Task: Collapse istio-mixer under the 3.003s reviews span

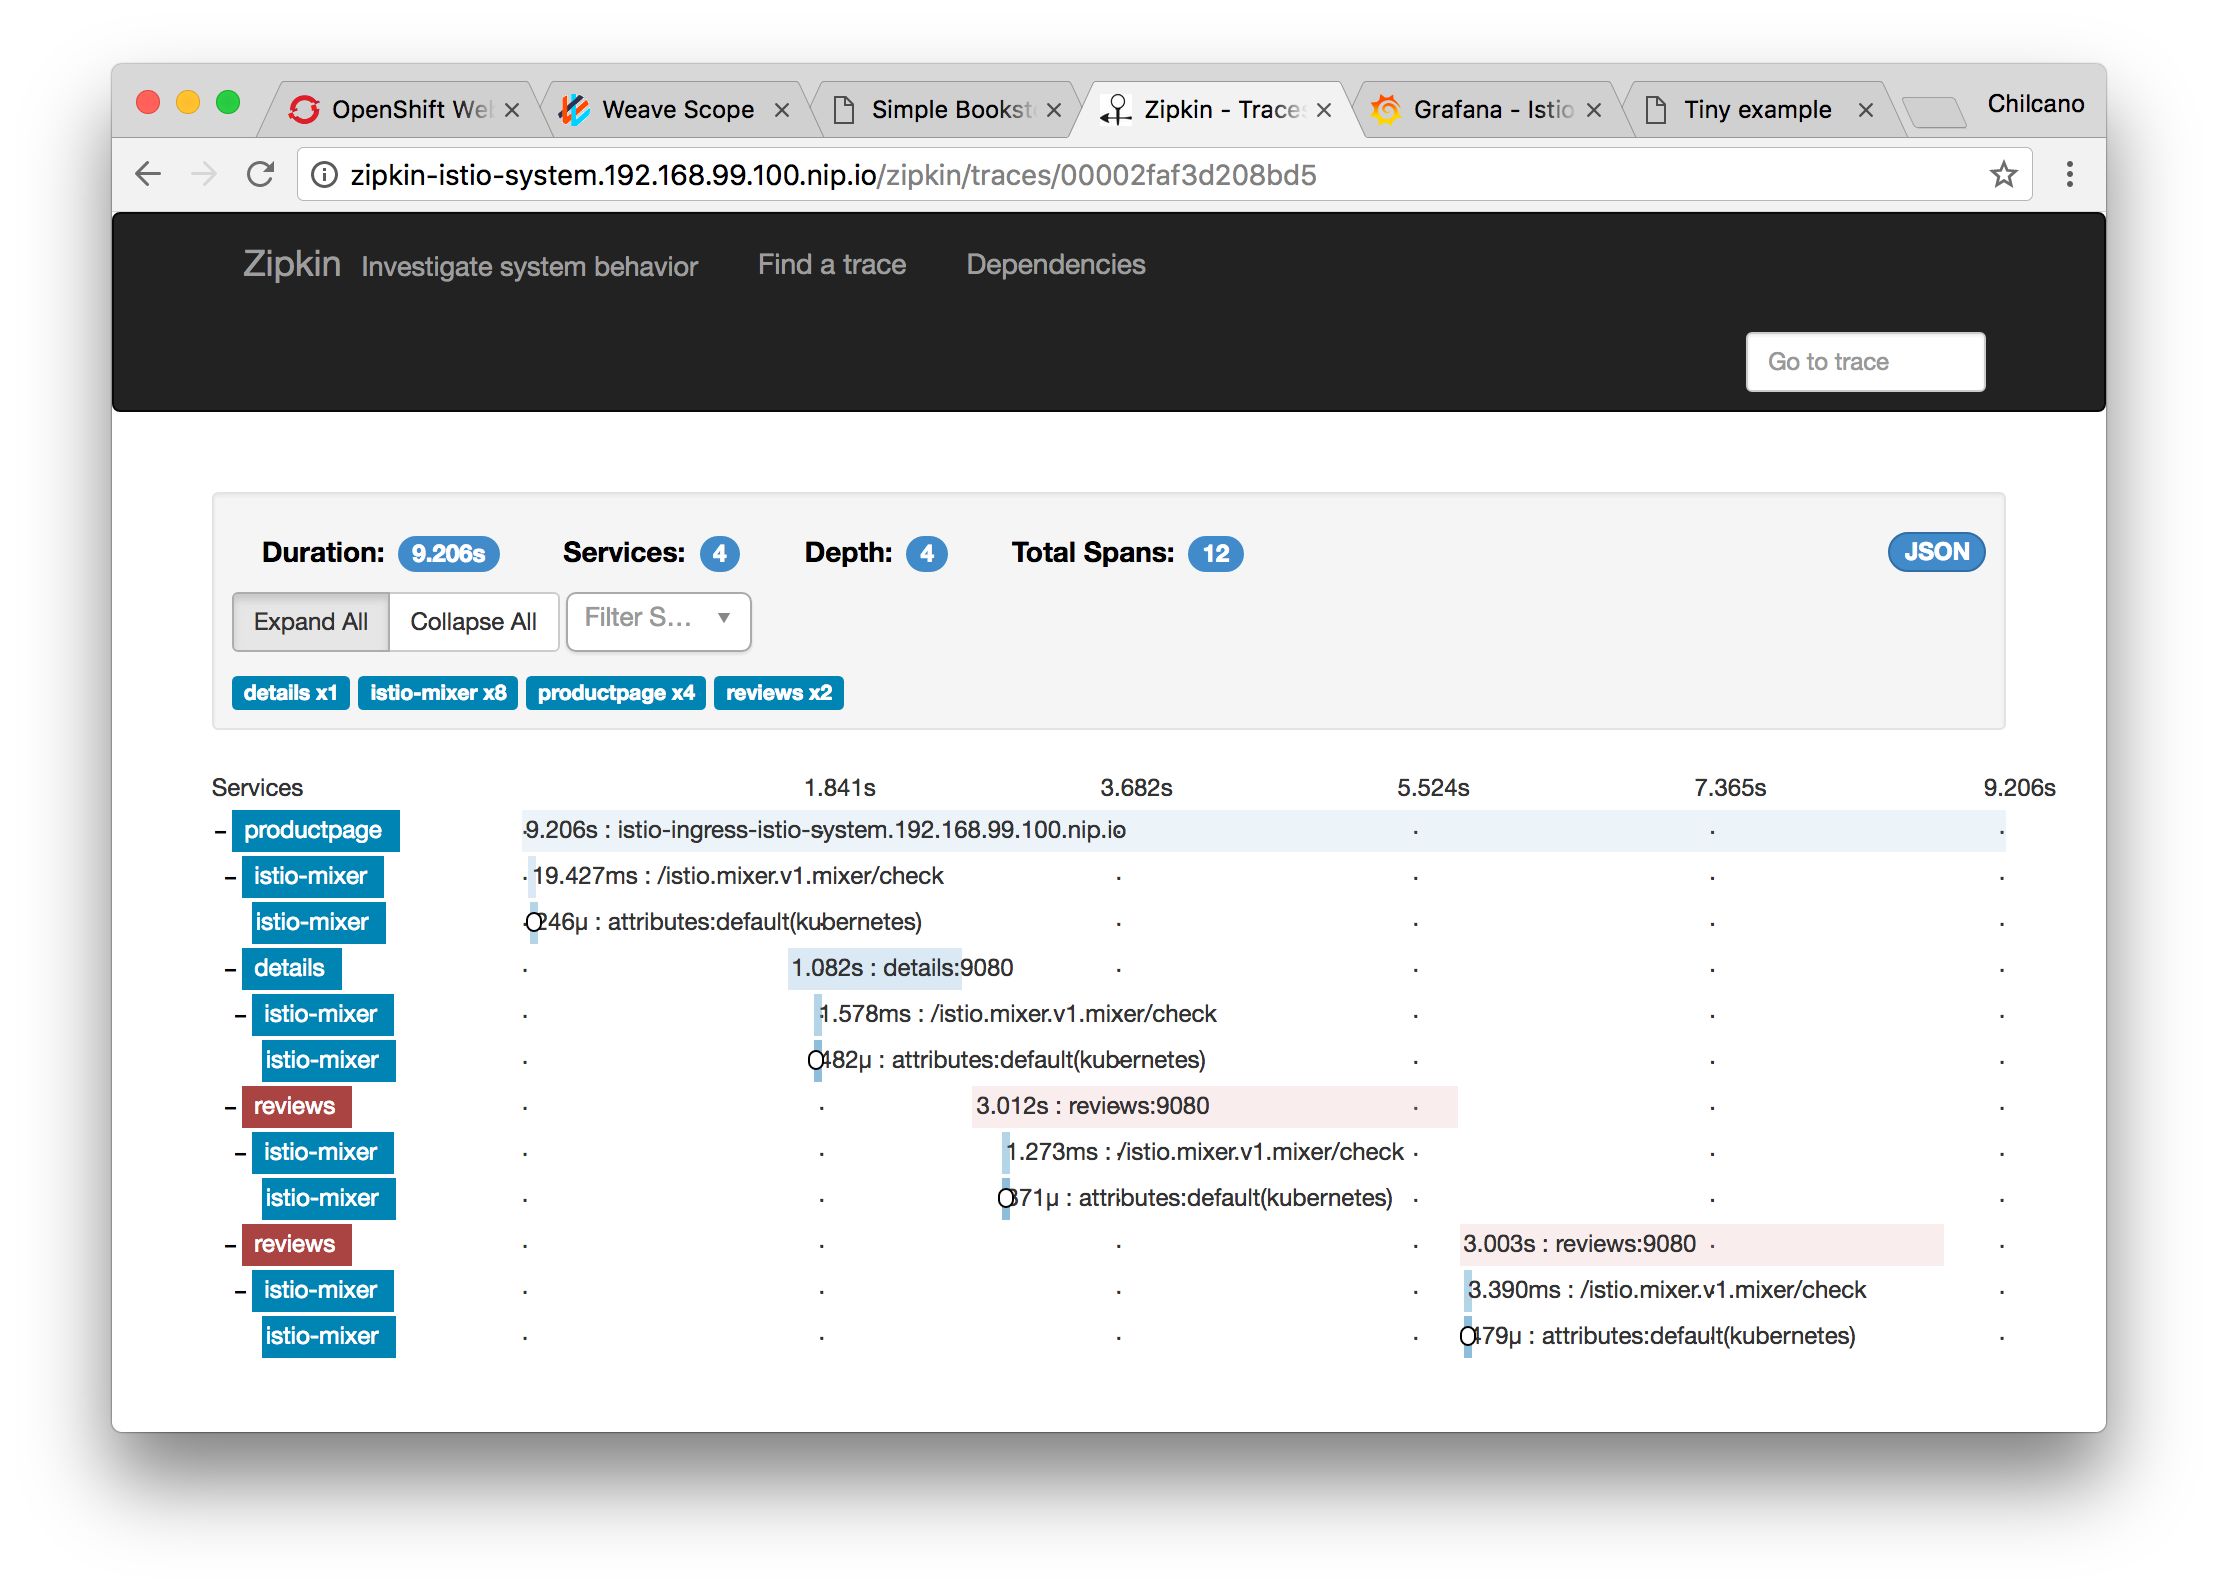Action: pos(241,1291)
